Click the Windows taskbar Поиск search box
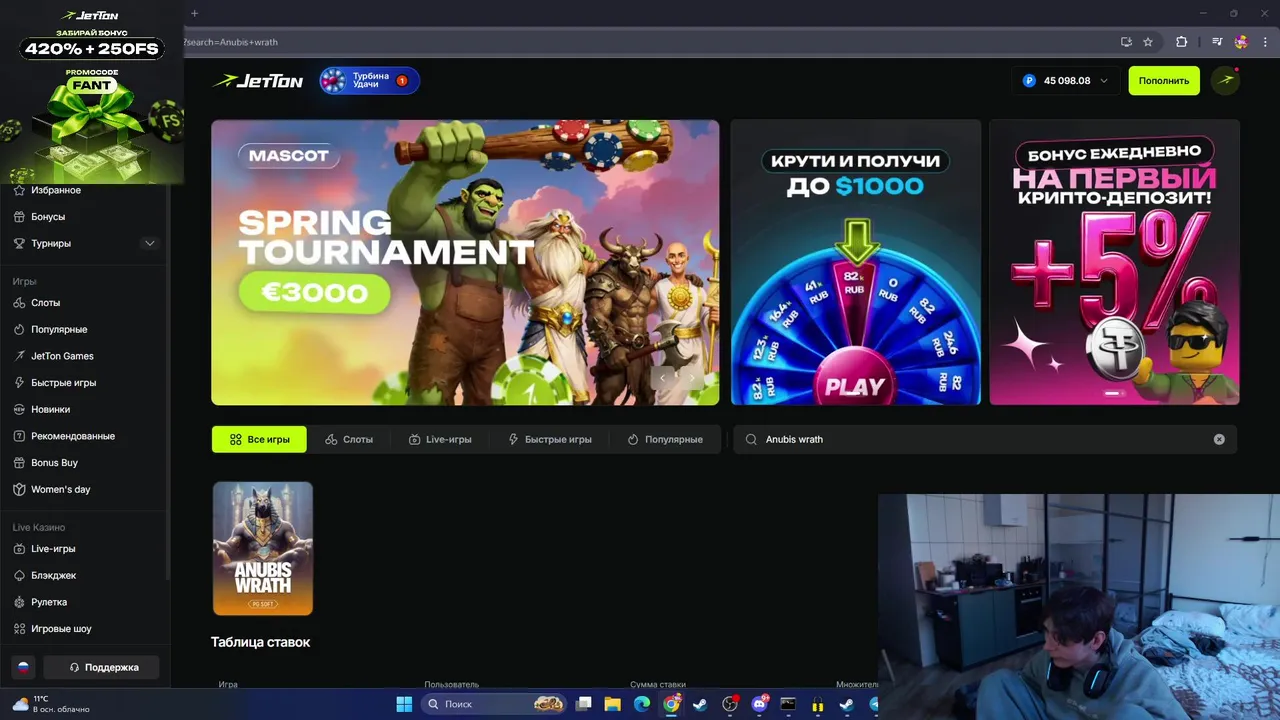Screen dimensions: 1280x720 494,704
